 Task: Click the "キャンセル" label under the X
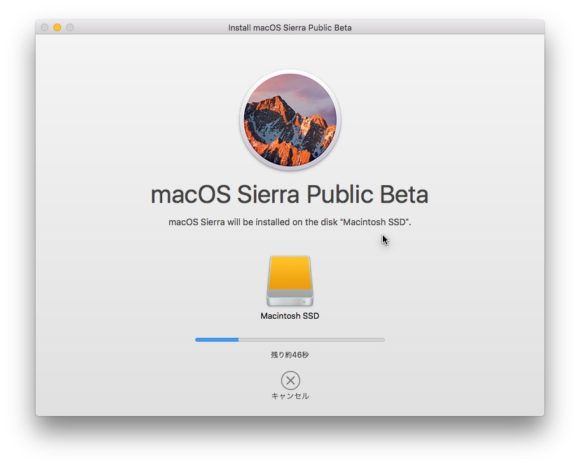(x=290, y=396)
